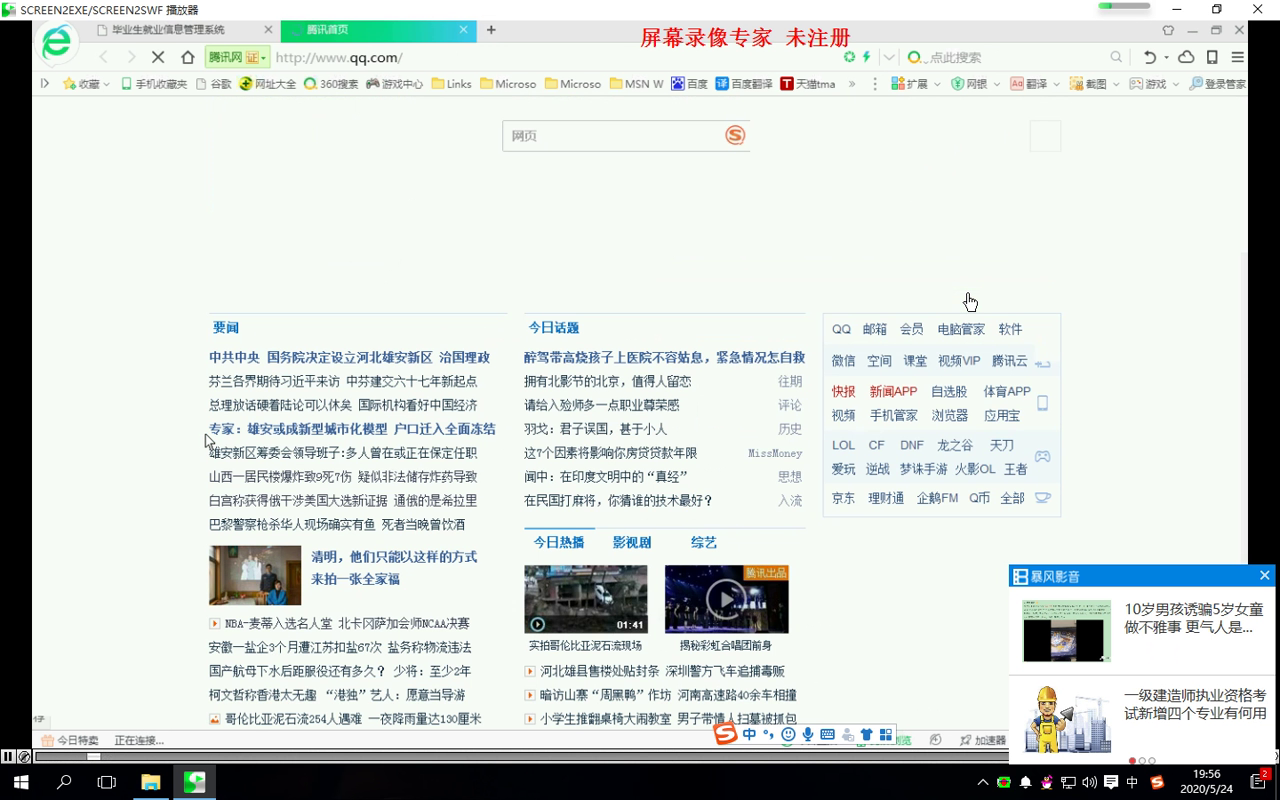Click the browser back arrow
1280x800 pixels.
[103, 57]
